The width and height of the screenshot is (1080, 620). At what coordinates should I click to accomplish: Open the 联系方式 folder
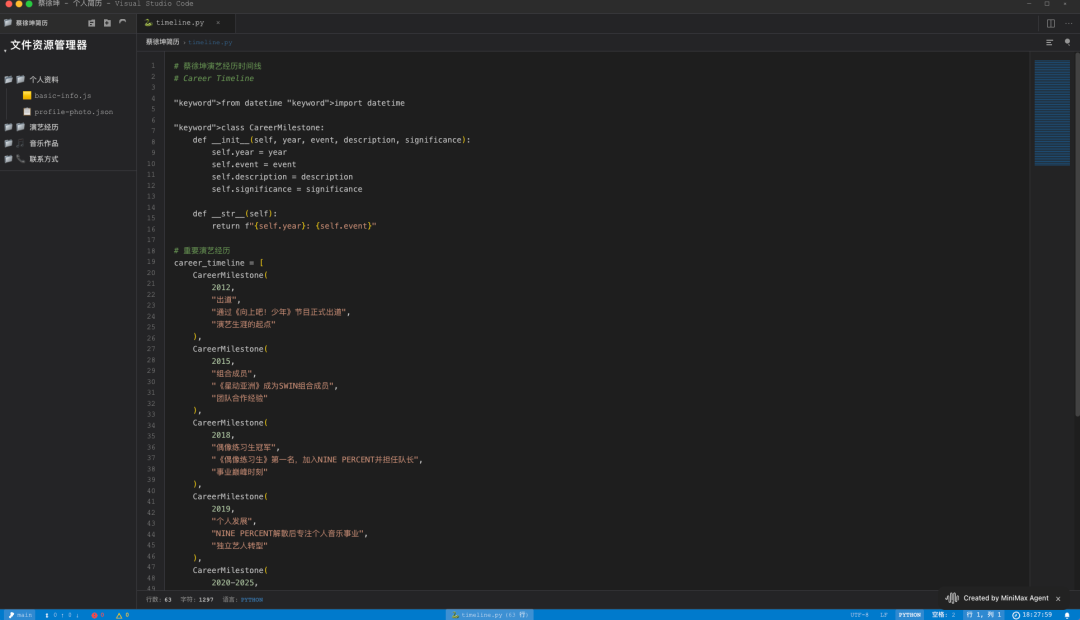[43, 159]
